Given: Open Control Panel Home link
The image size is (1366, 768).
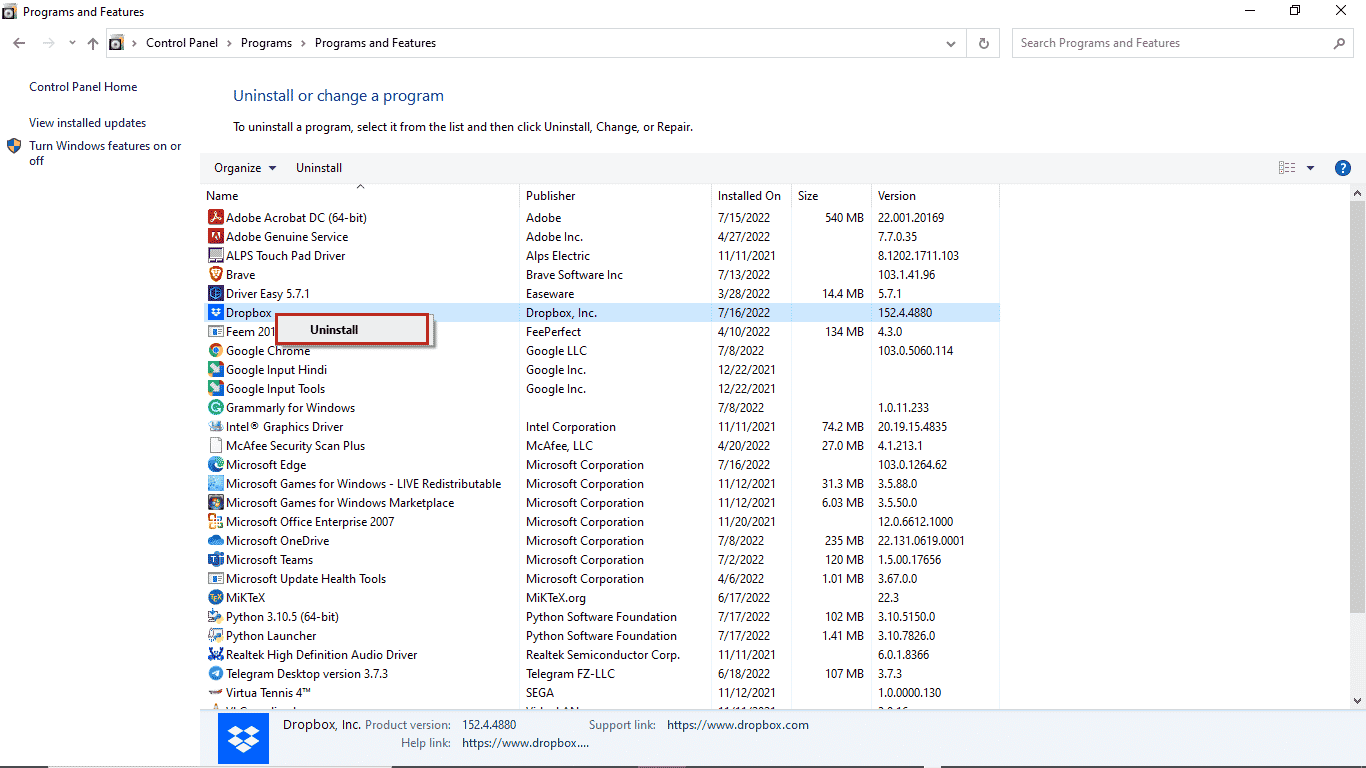Looking at the screenshot, I should (83, 87).
